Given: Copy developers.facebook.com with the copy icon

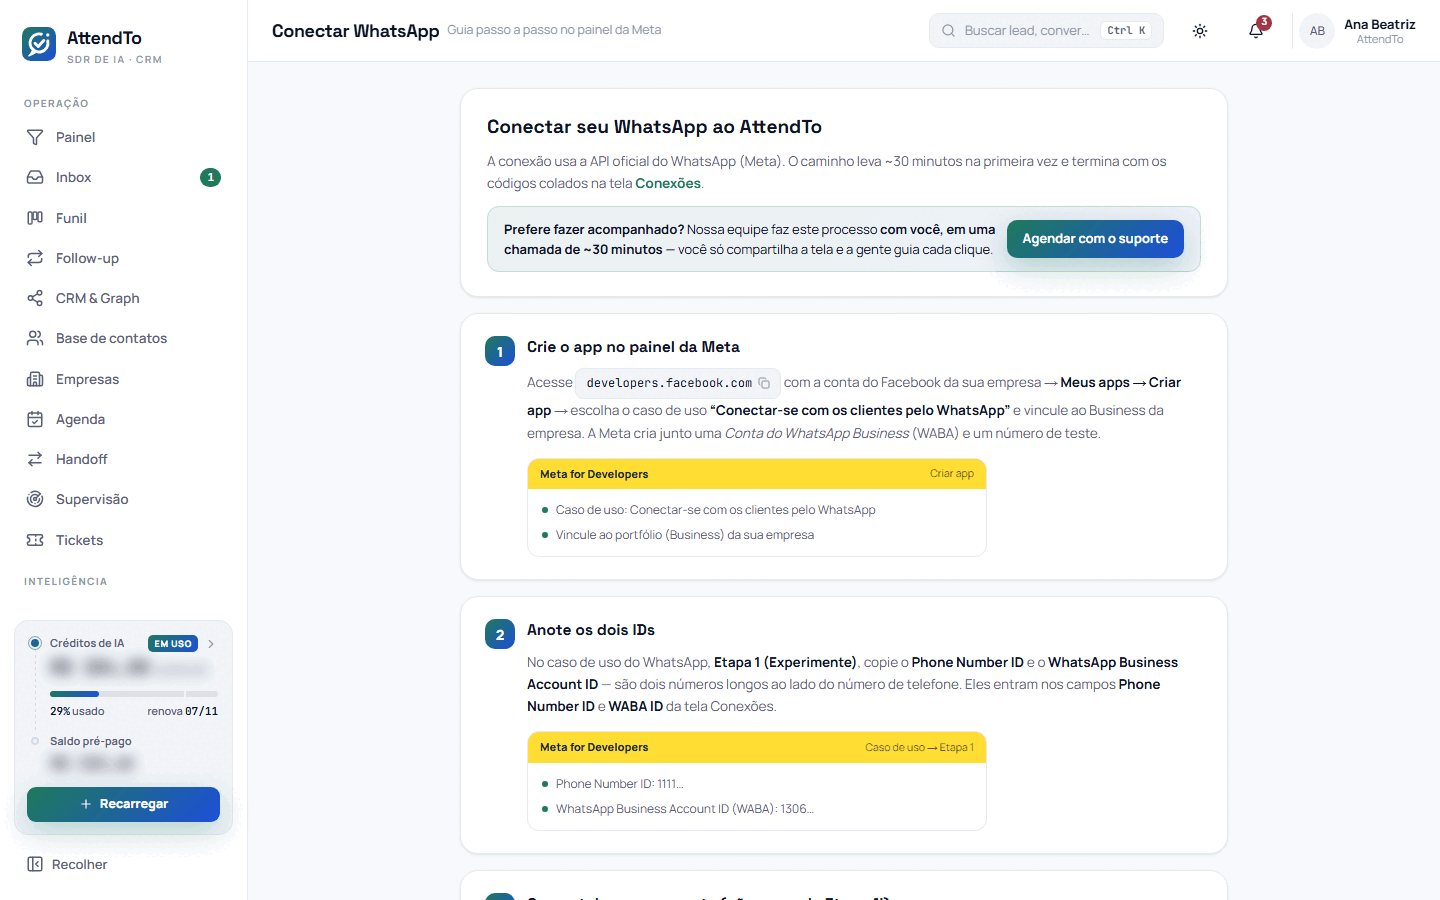Looking at the screenshot, I should pos(764,383).
